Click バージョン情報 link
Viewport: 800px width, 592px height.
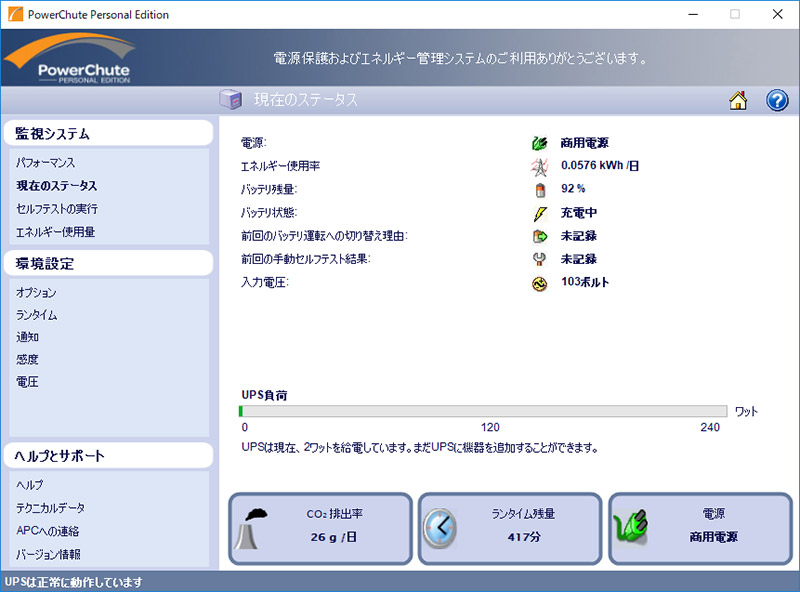48,554
